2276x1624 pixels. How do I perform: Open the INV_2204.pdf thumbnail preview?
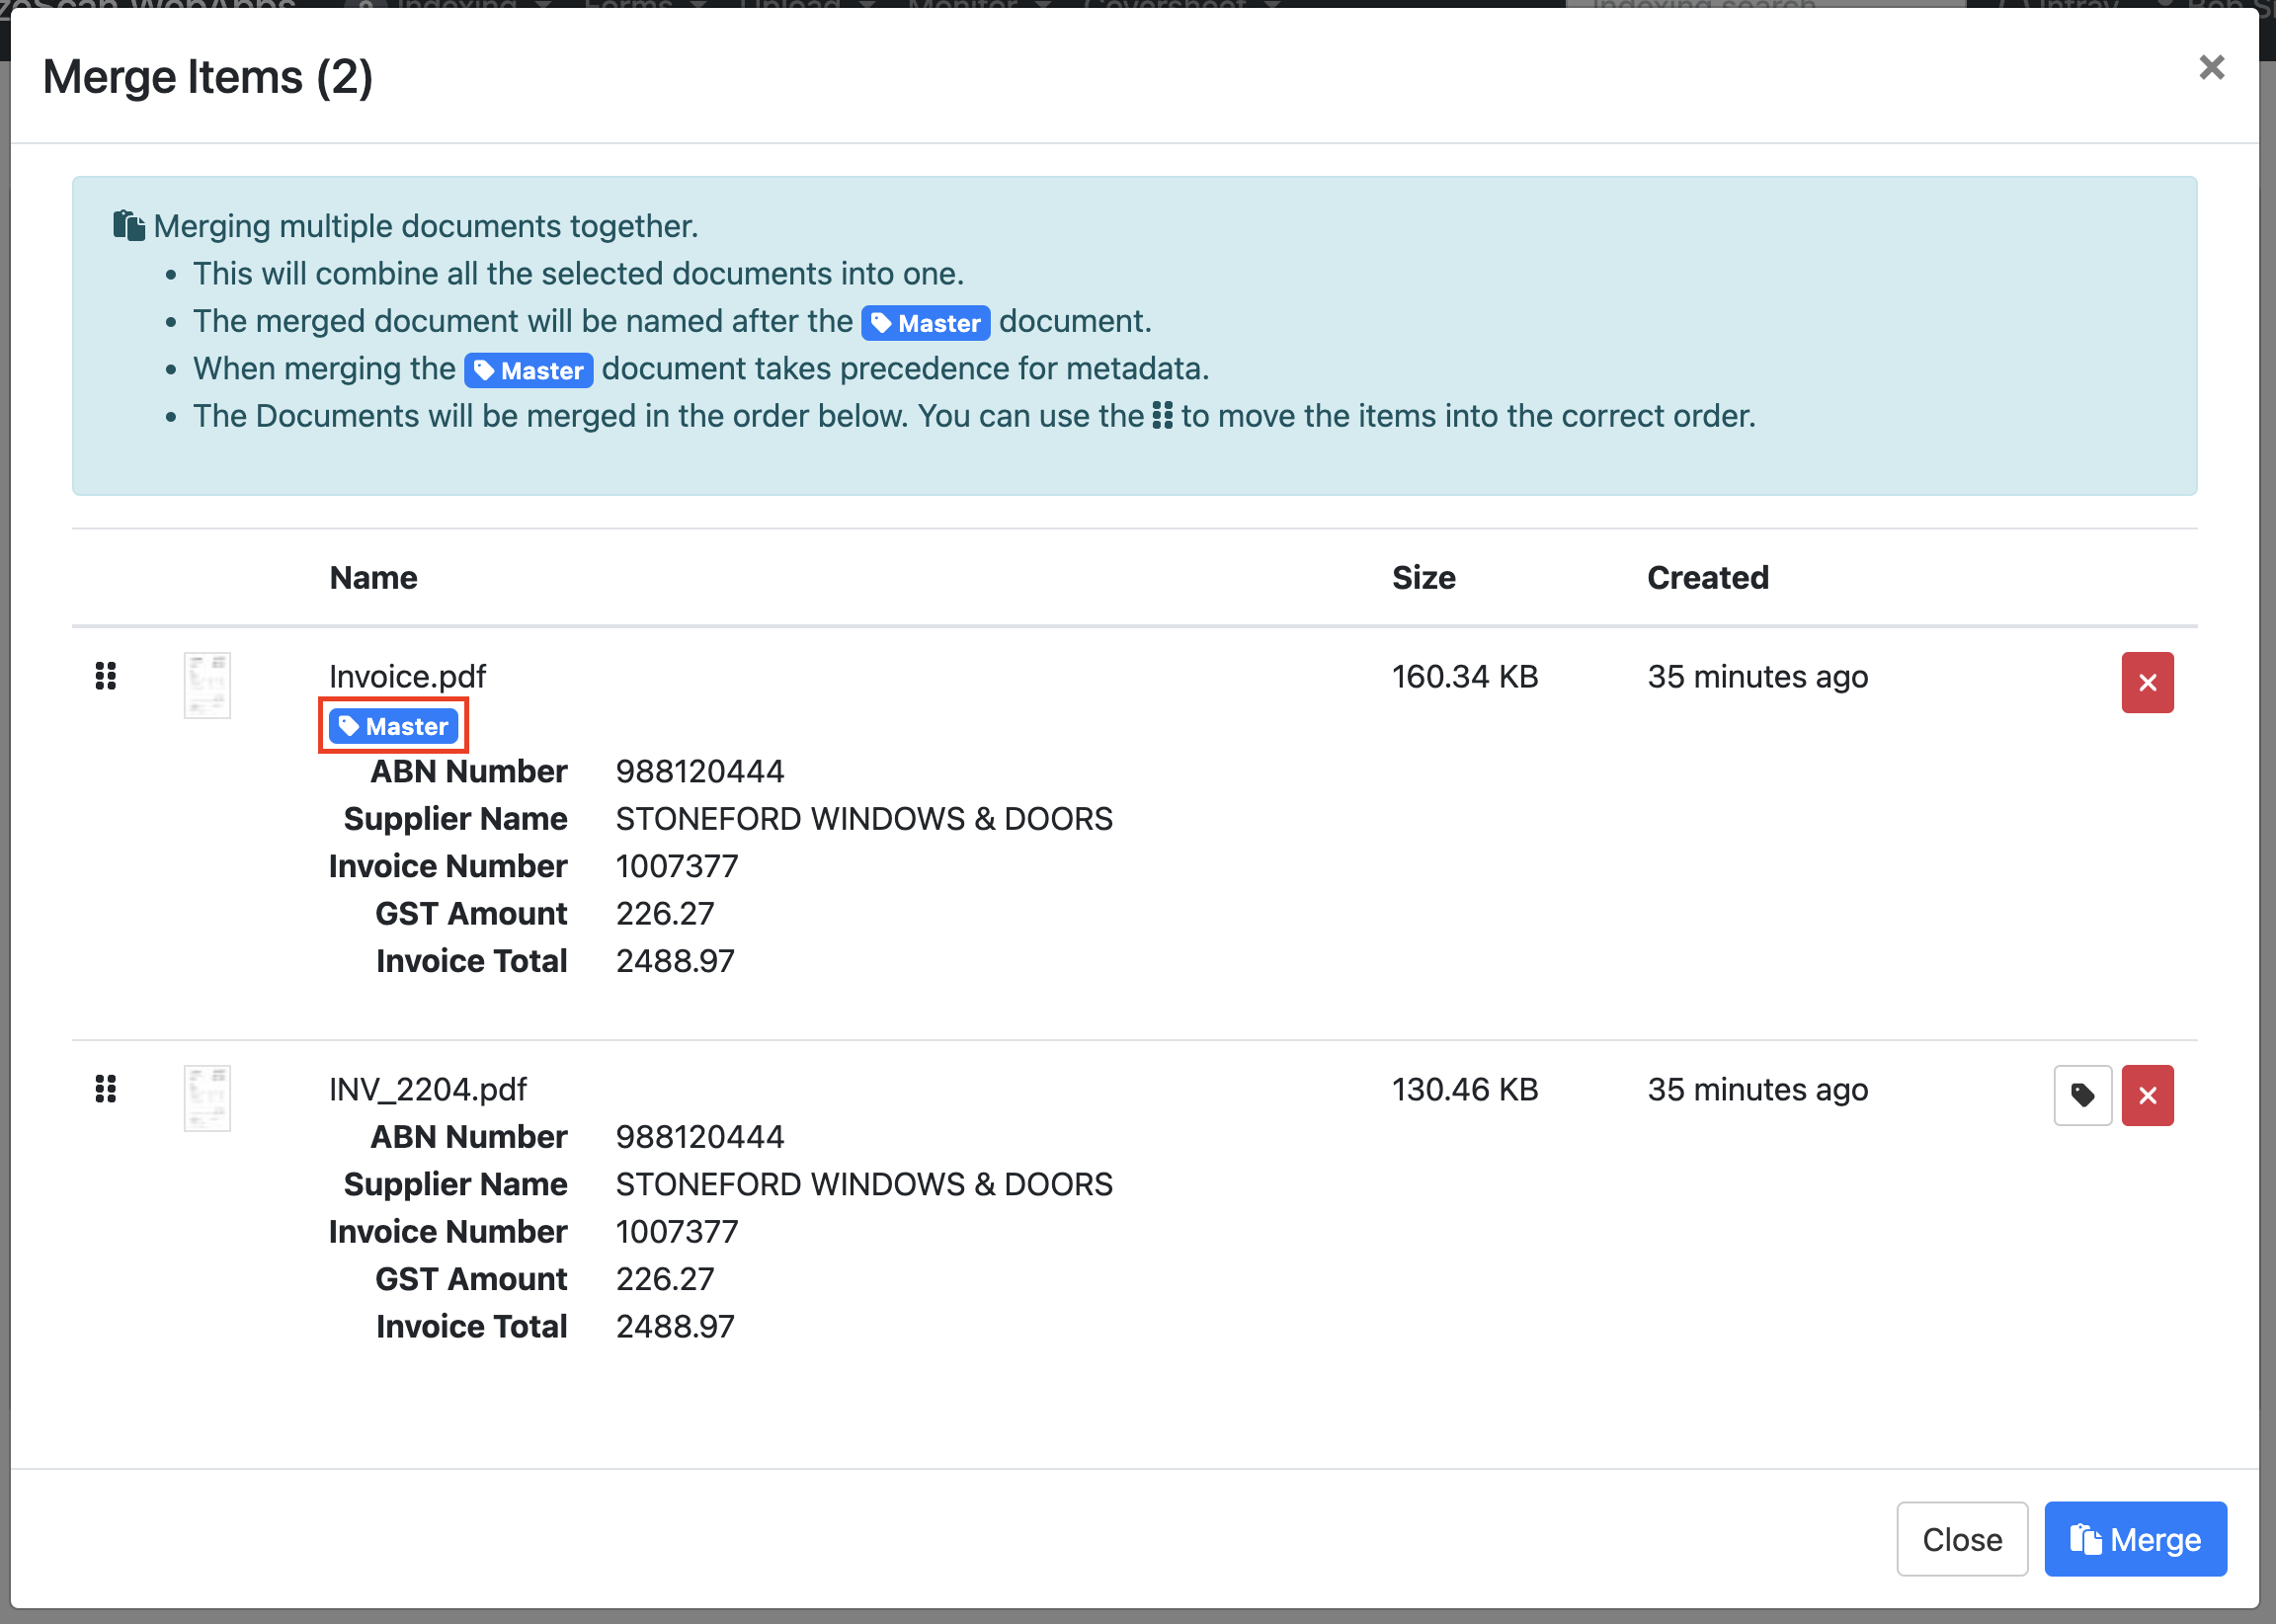207,1098
